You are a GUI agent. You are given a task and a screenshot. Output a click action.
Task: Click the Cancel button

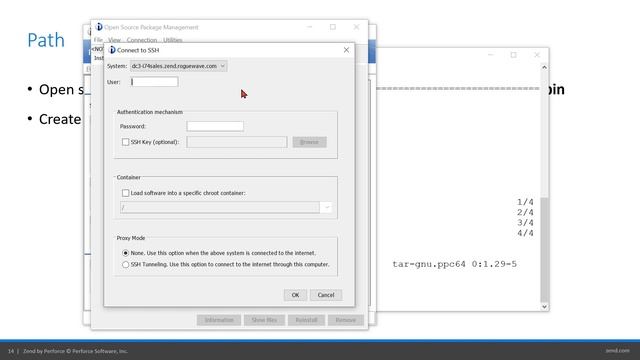[x=326, y=295]
